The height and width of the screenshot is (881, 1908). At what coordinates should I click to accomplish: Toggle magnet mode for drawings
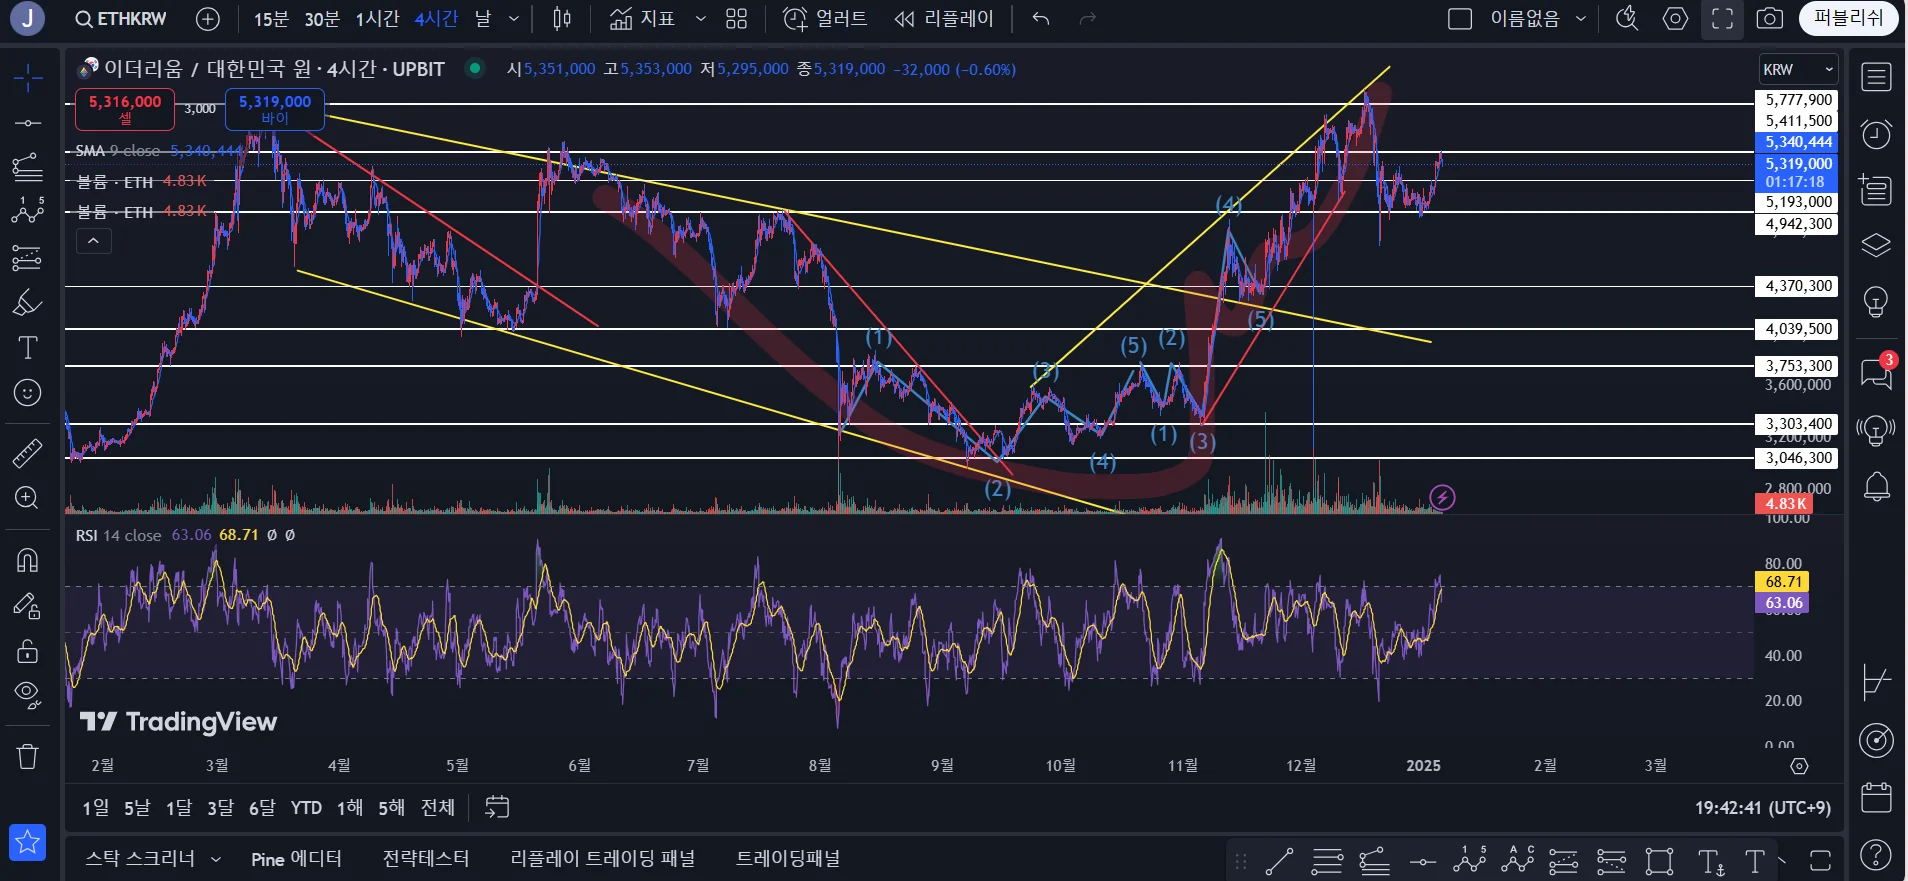tap(27, 560)
